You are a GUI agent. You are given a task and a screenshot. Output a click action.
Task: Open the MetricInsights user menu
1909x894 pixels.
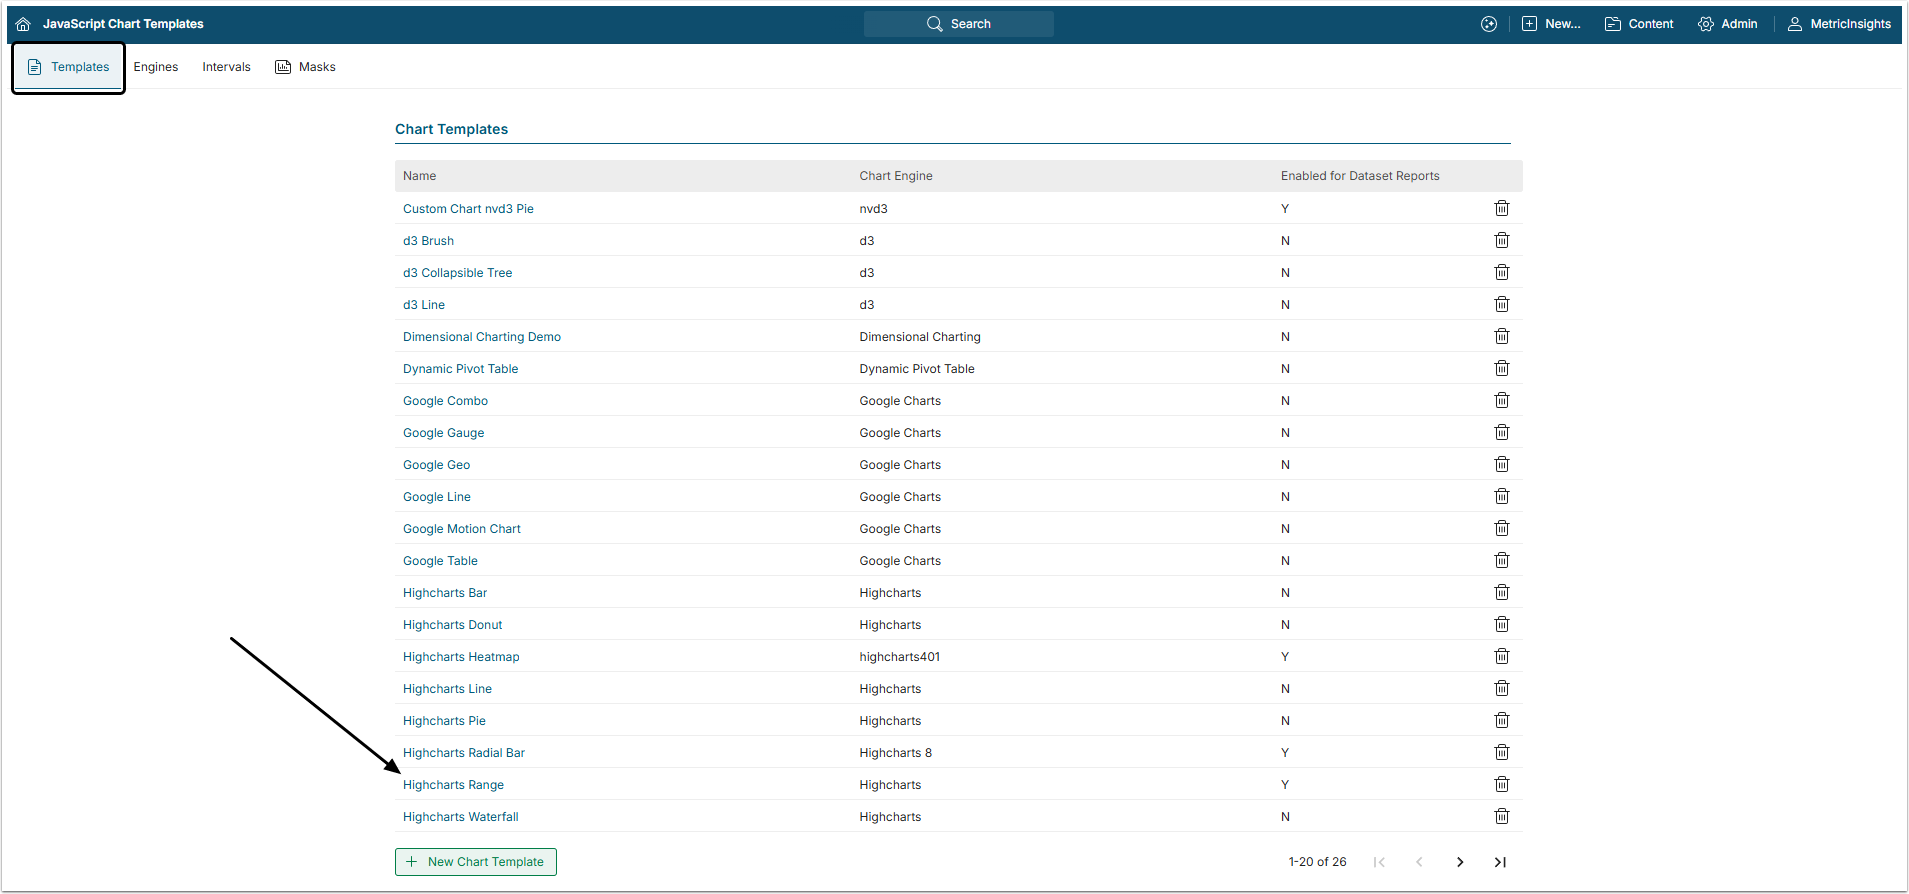click(1839, 24)
